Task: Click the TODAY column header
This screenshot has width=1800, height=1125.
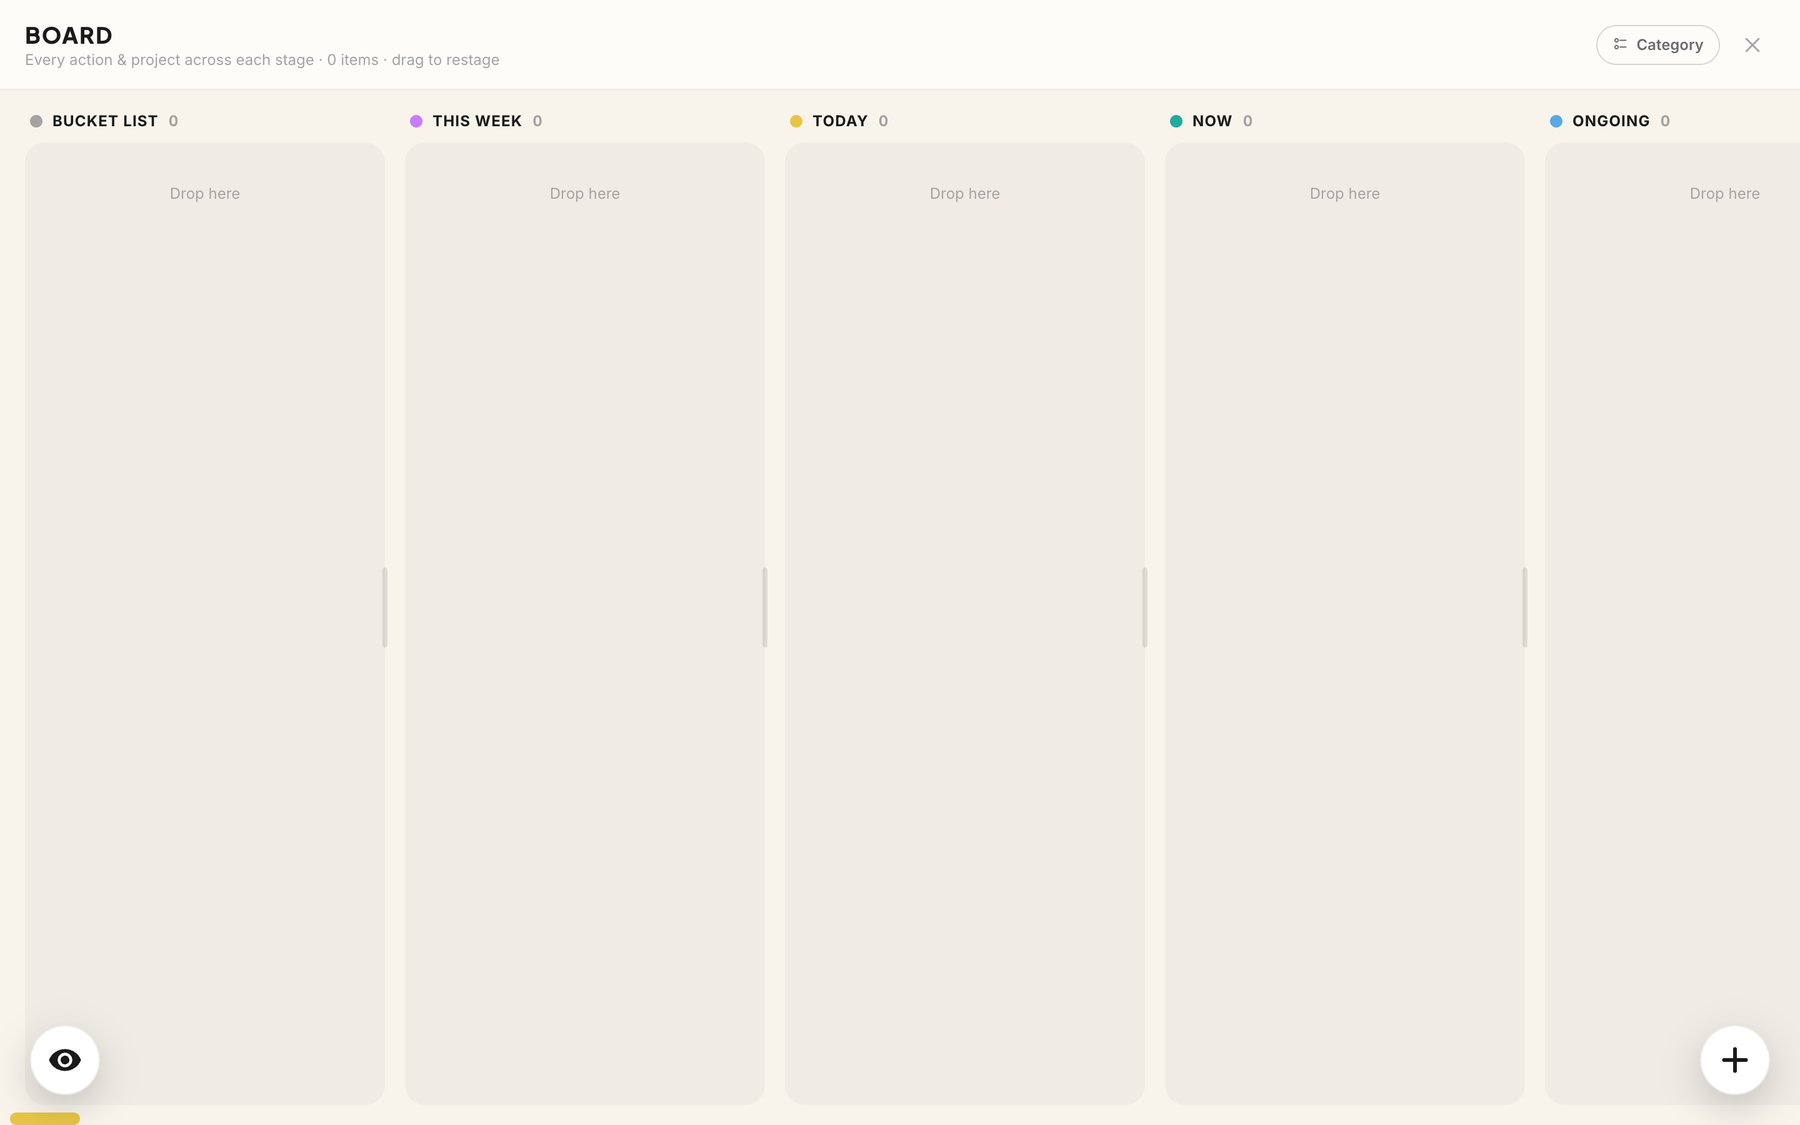Action: (x=840, y=121)
